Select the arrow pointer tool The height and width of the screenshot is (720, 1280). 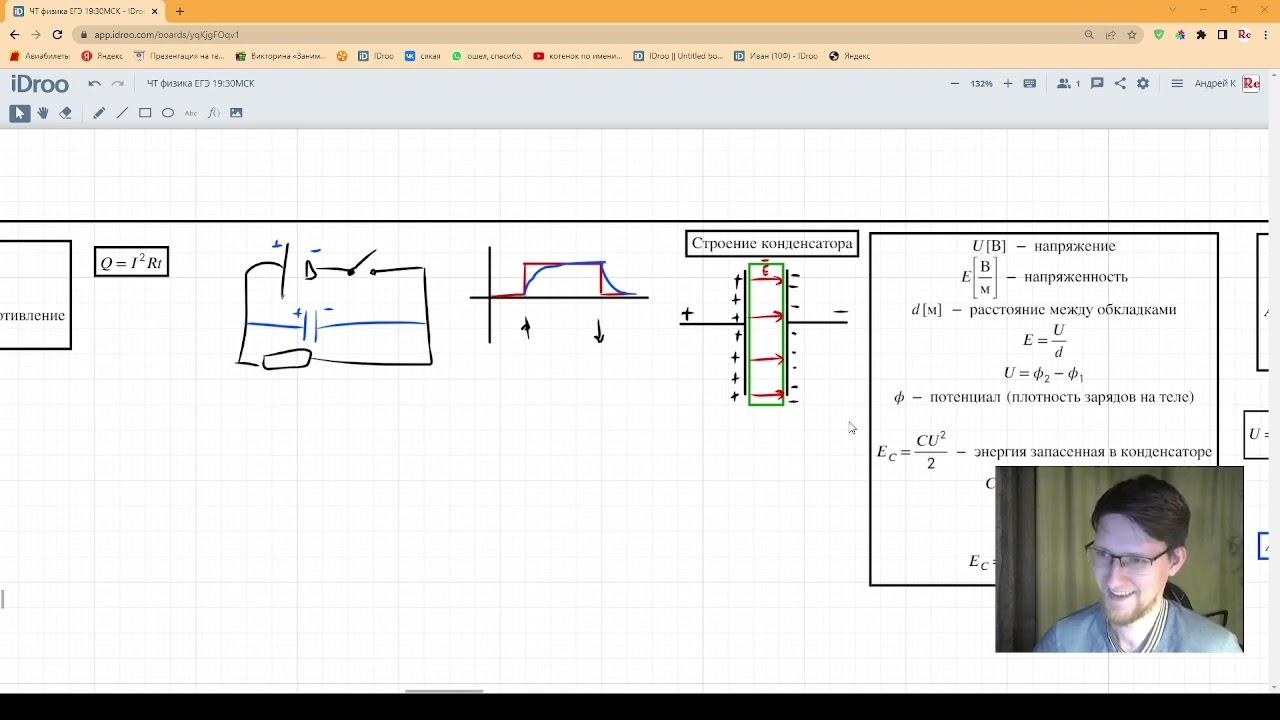point(20,113)
